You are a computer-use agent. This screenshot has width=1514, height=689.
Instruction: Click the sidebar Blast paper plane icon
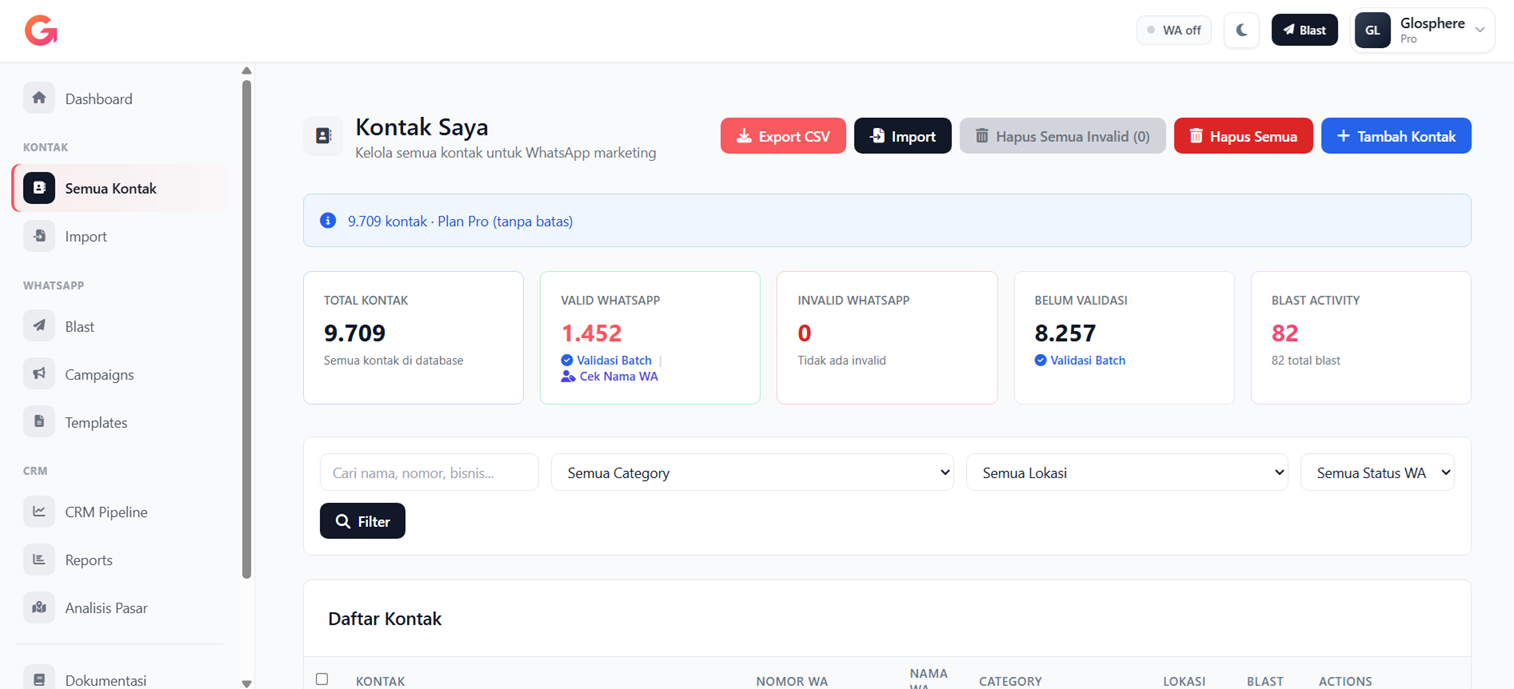point(39,326)
